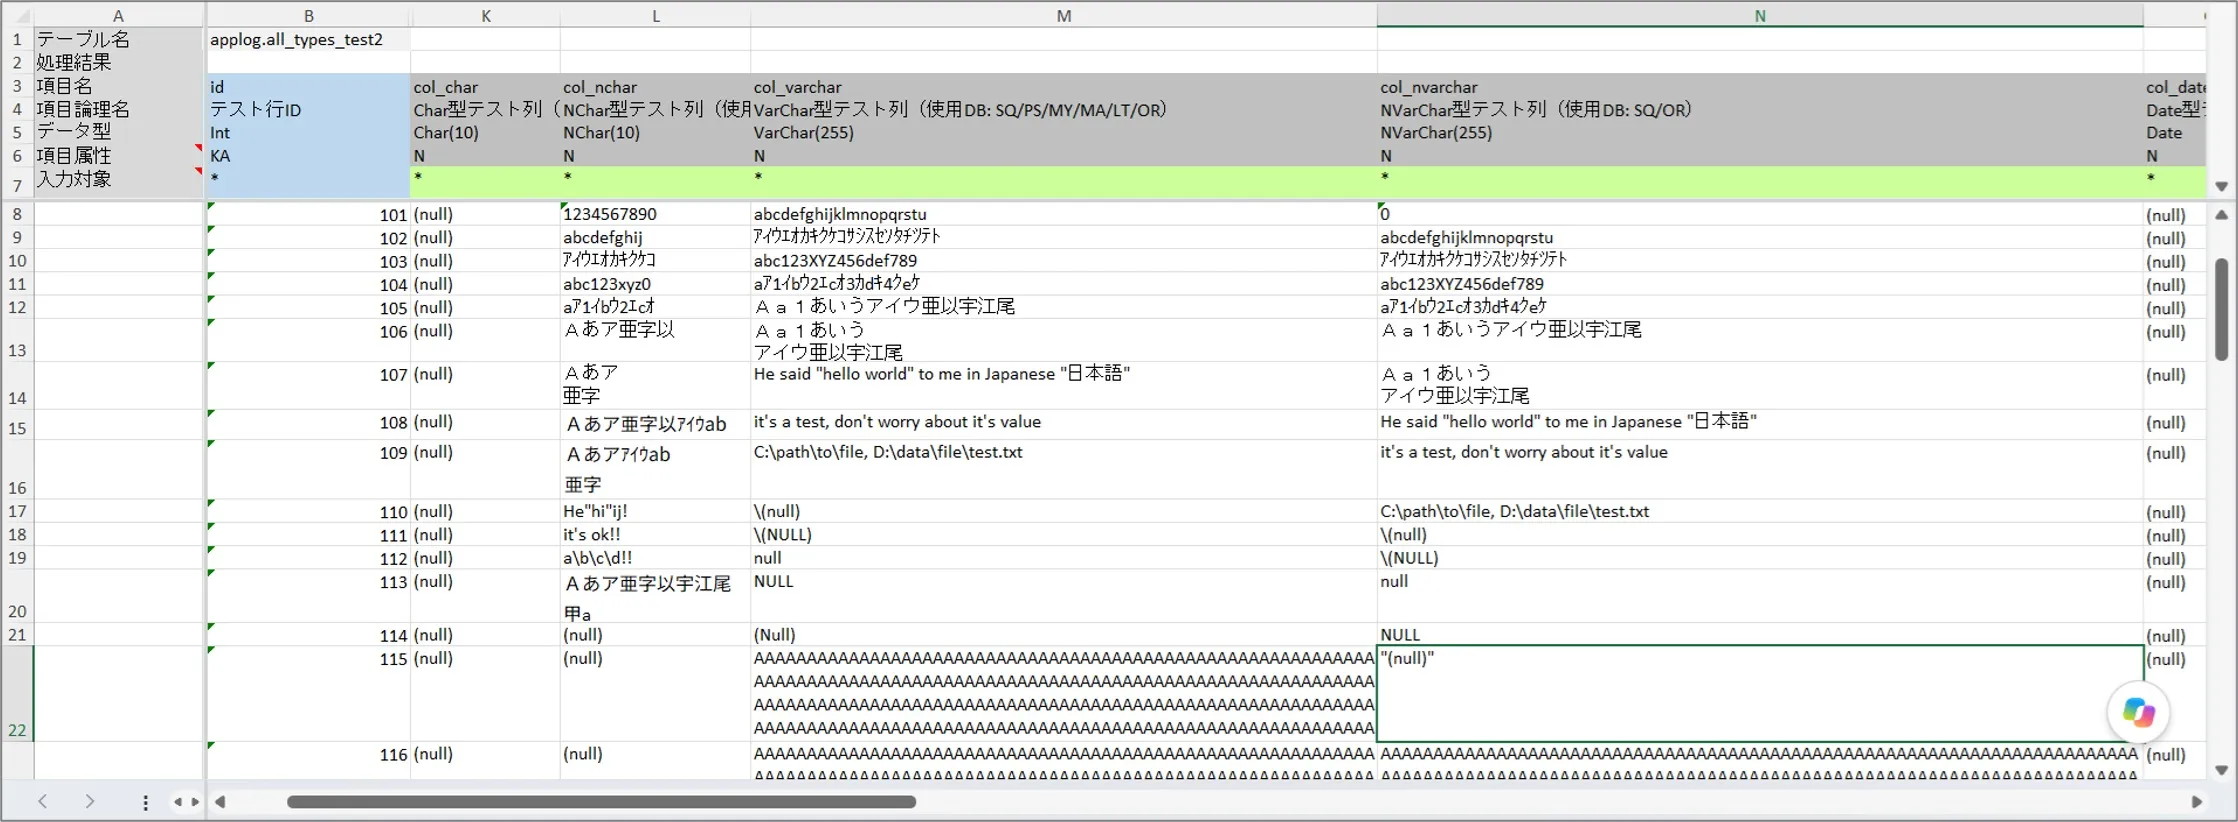This screenshot has width=2238, height=822.
Task: Select the 'col_char' header cell
Action: [485, 87]
